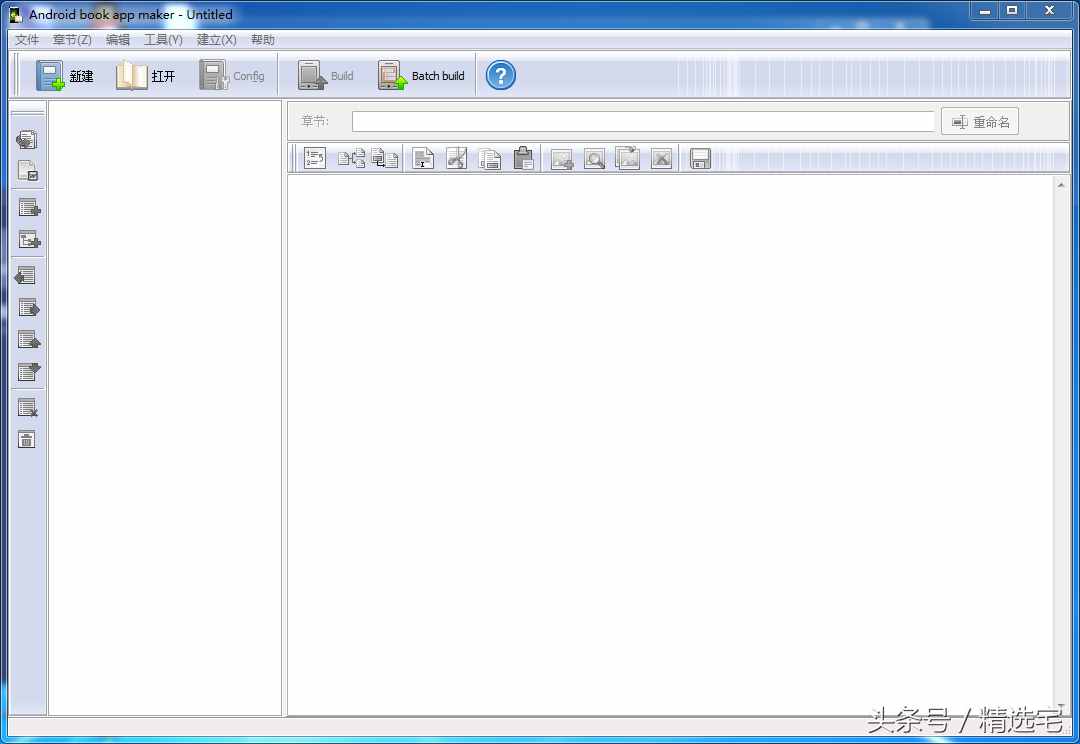Click the 章节 chapter name input field
The height and width of the screenshot is (744, 1080).
[642, 122]
